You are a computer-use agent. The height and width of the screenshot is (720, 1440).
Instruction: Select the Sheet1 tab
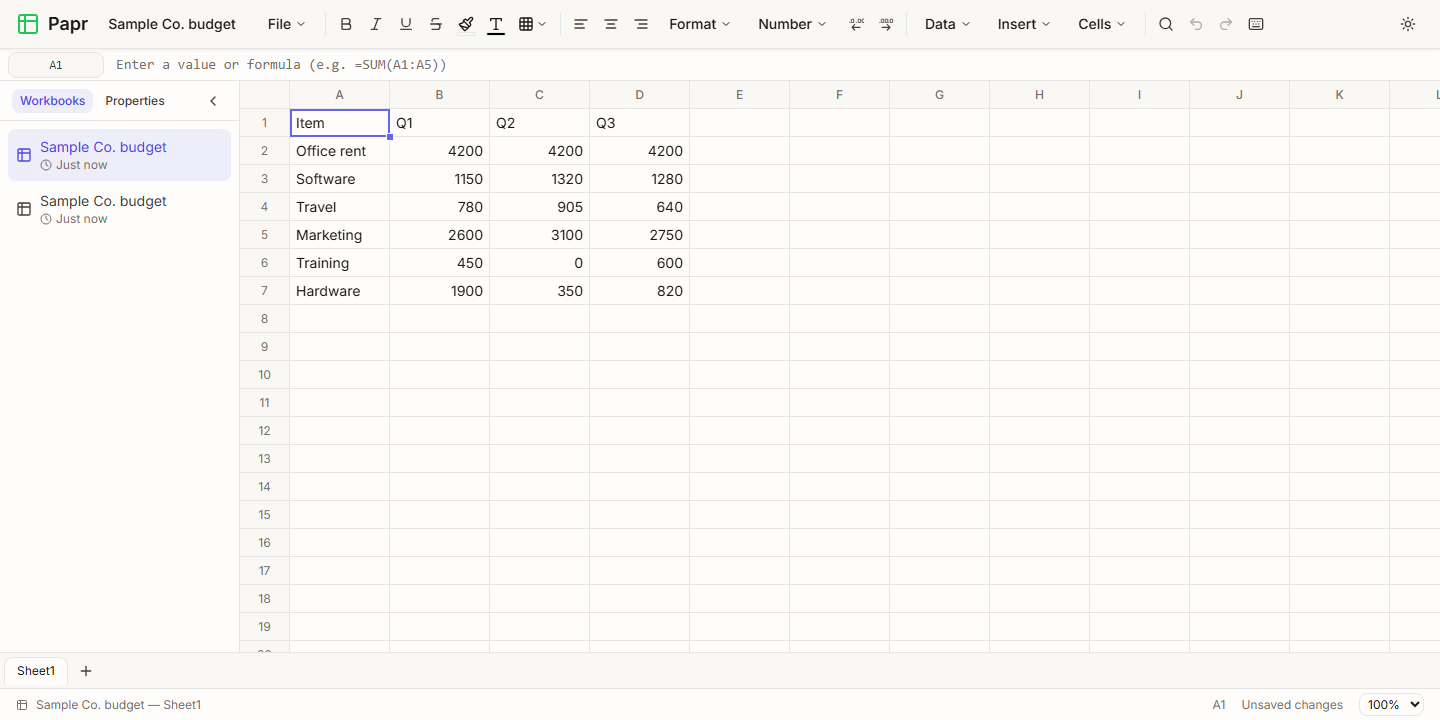36,671
